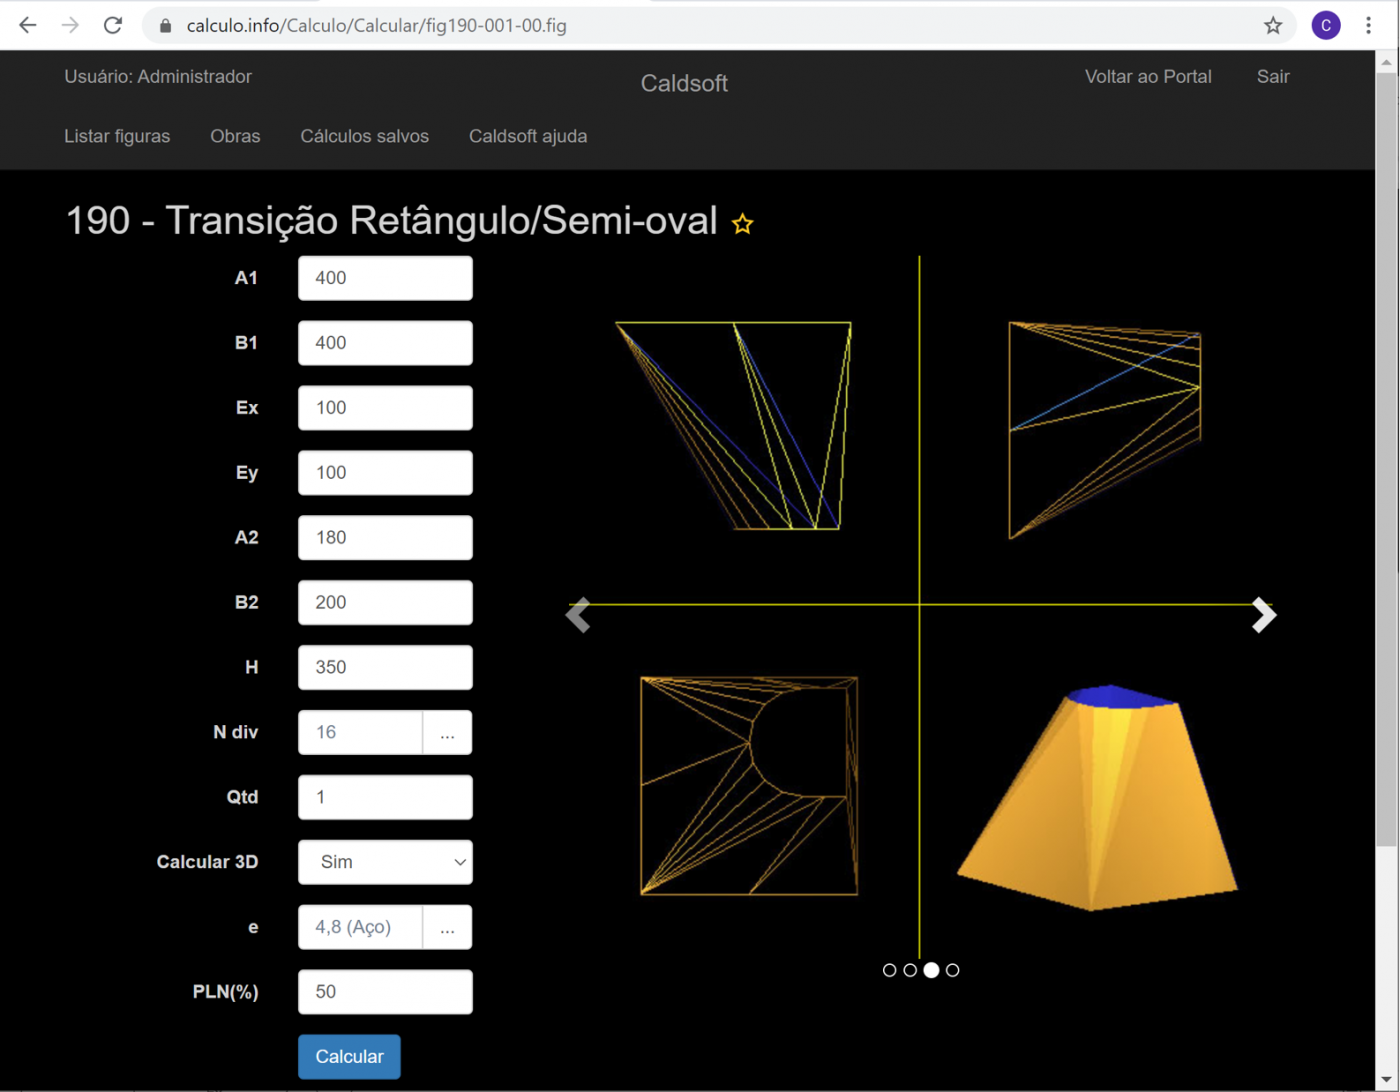The image size is (1400, 1092).
Task: Click the yellow favorite star icon
Action: pyautogui.click(x=742, y=224)
